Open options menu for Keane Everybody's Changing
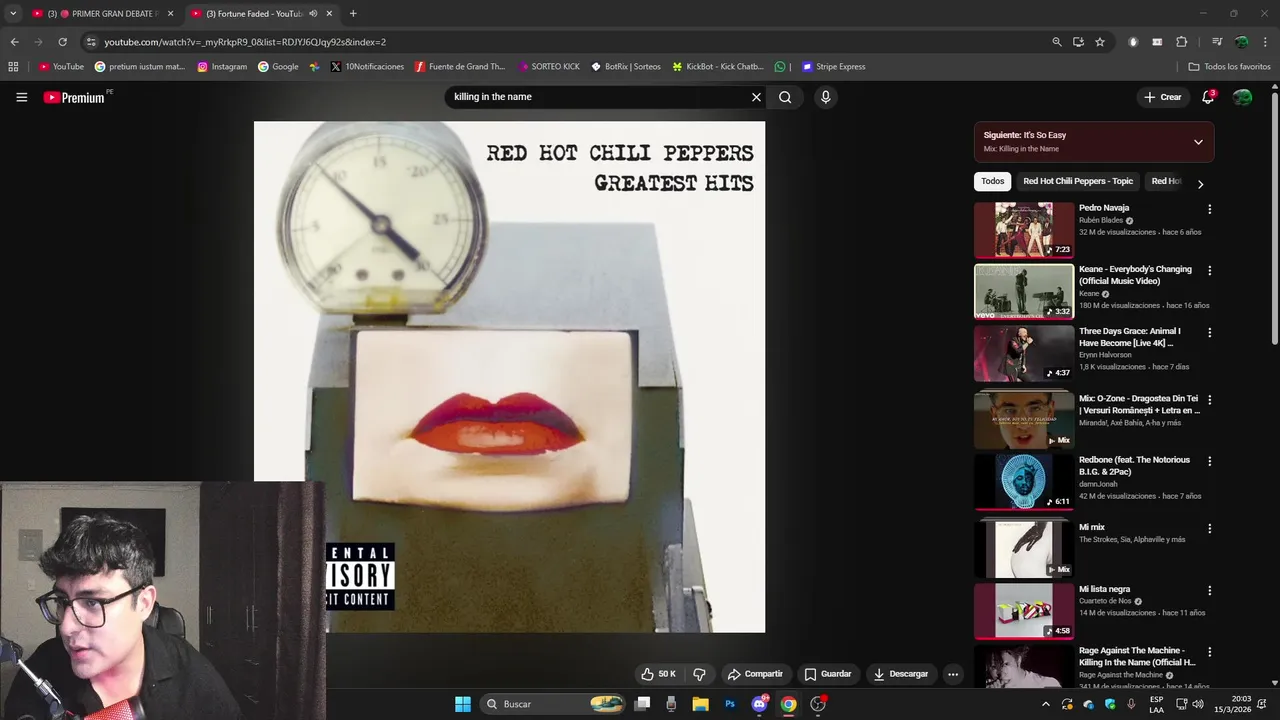Screen dimensions: 1280x720 [x=1209, y=270]
